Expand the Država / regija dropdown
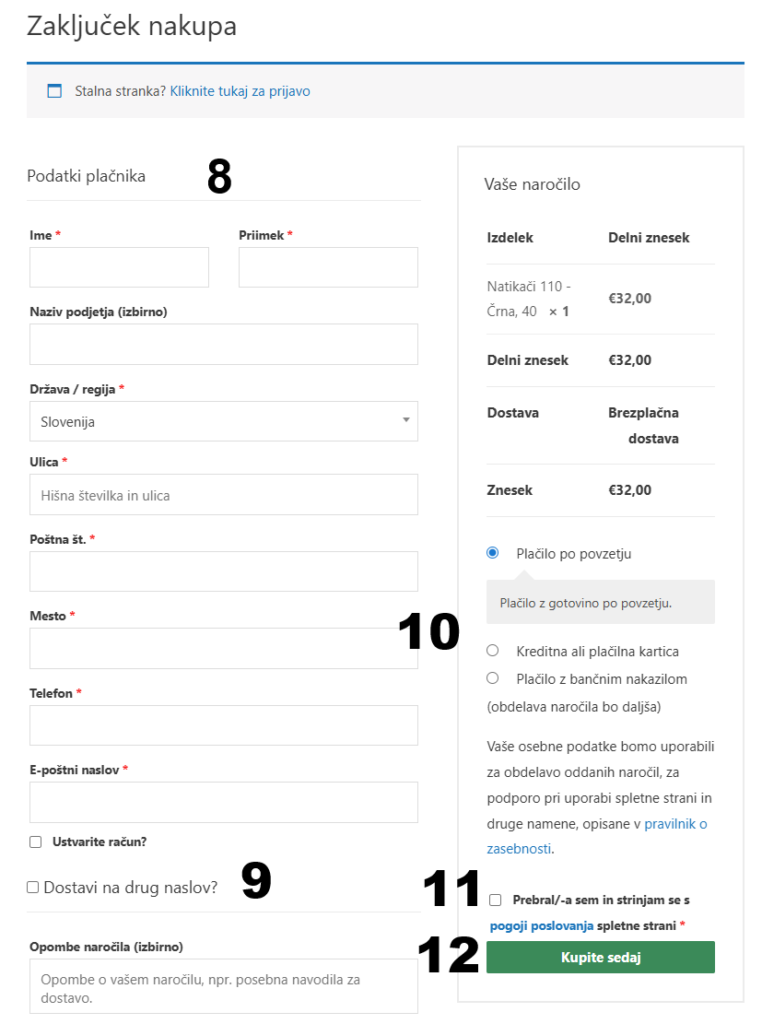The height and width of the screenshot is (1024, 762). pos(224,421)
